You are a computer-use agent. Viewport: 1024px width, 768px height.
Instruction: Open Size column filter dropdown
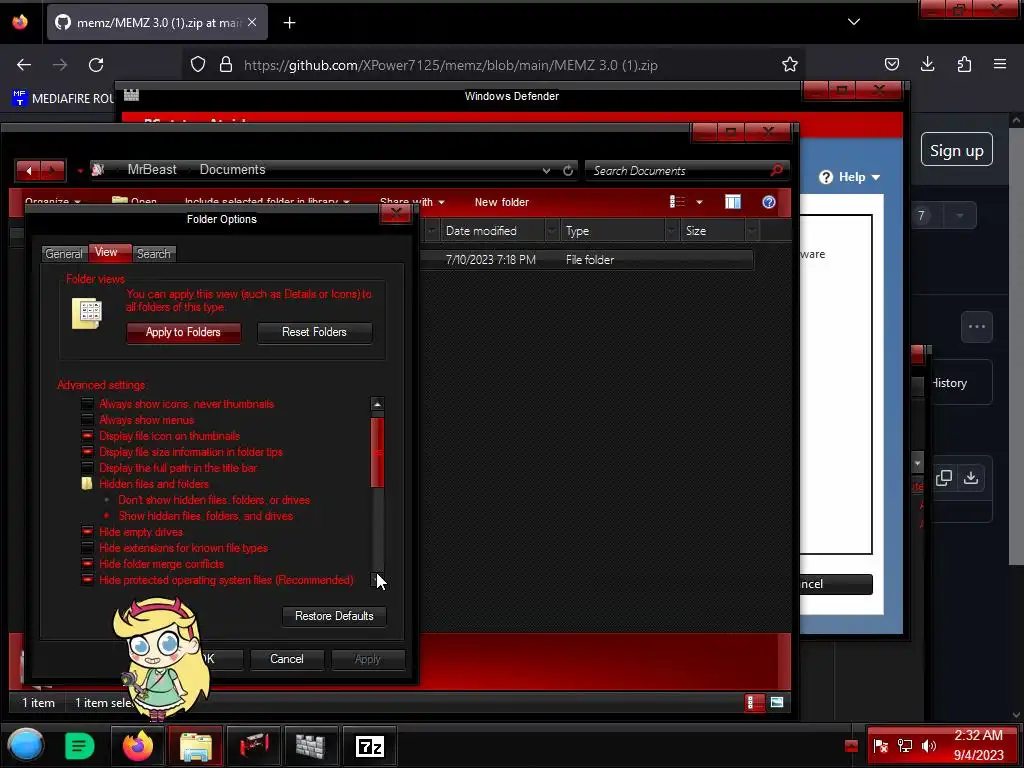point(752,231)
